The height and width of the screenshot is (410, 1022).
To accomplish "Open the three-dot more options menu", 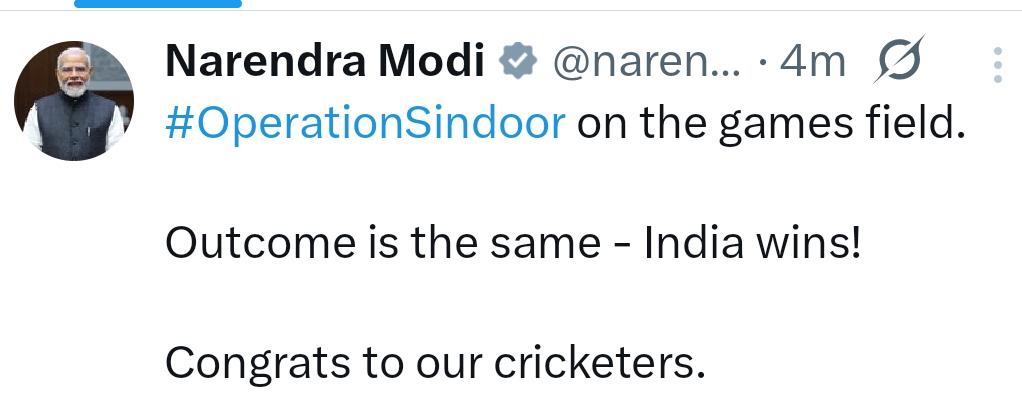I will [996, 65].
